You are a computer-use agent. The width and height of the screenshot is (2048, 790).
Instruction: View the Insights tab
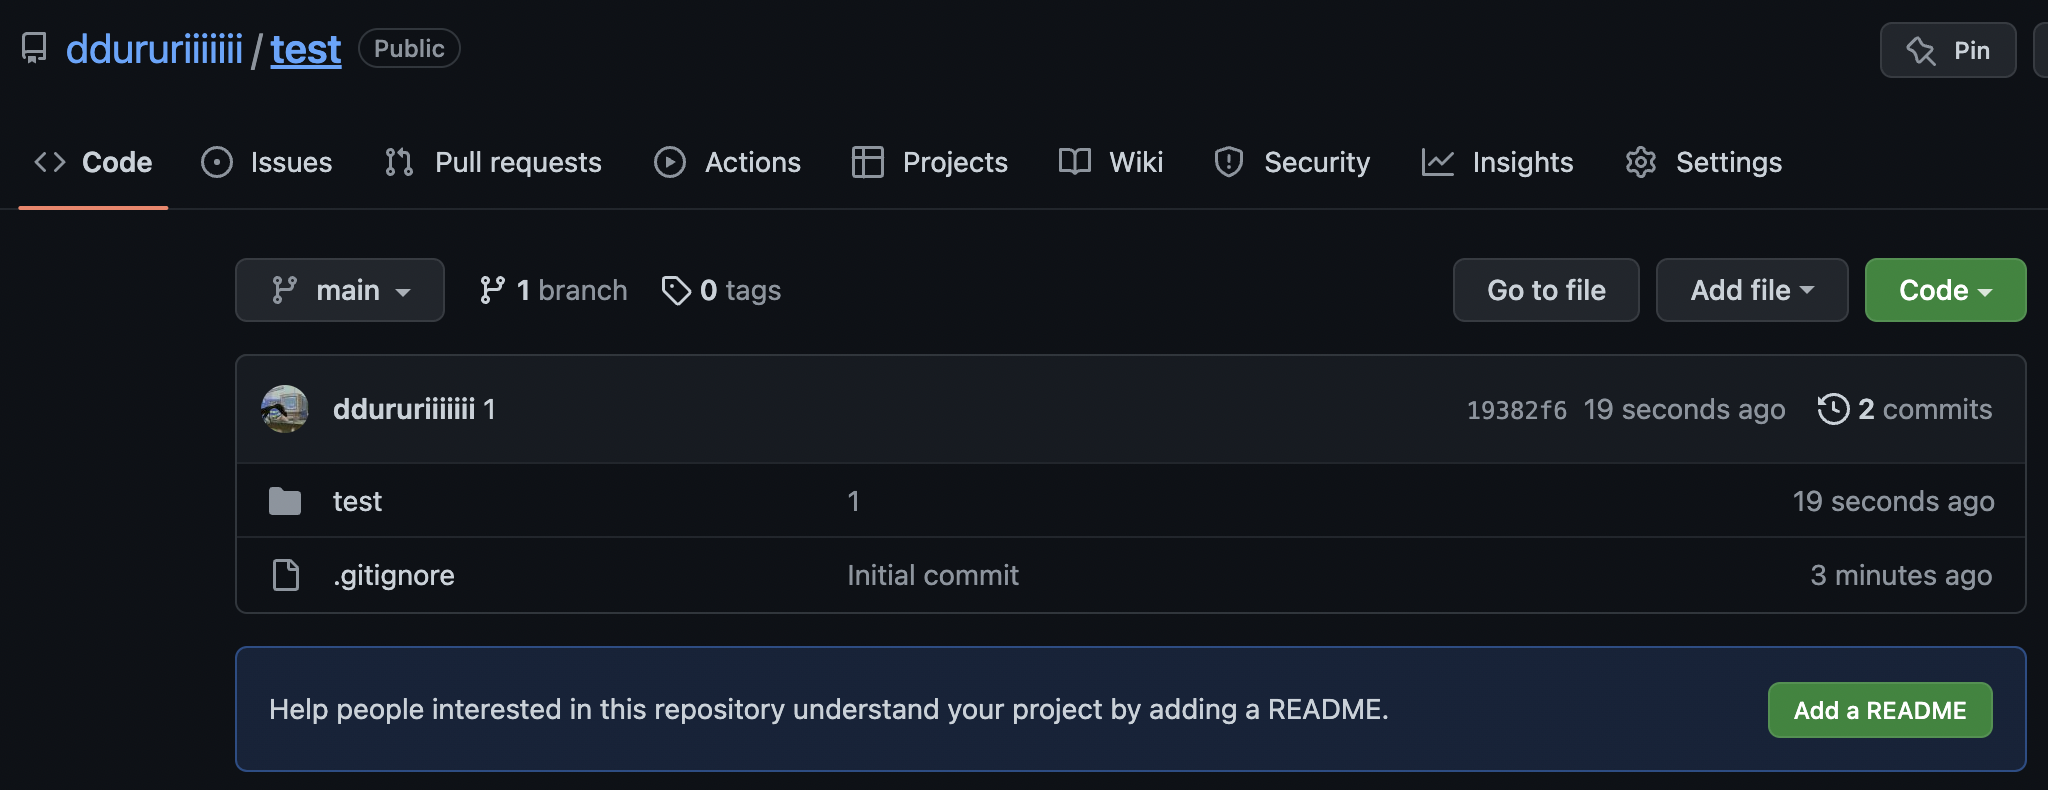1497,162
